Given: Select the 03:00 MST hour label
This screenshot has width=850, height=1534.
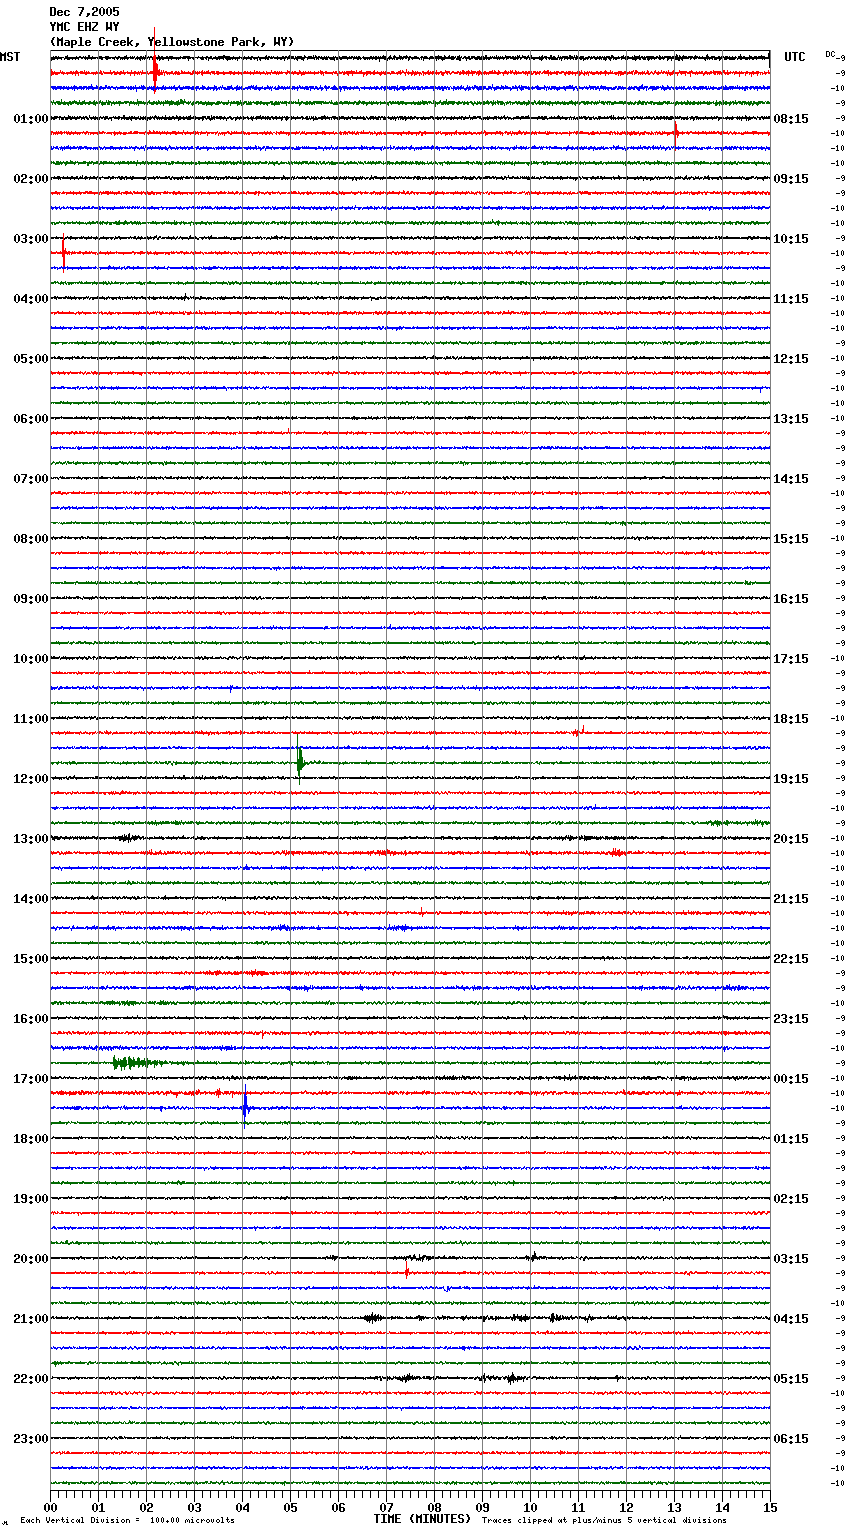Looking at the screenshot, I should [x=31, y=239].
